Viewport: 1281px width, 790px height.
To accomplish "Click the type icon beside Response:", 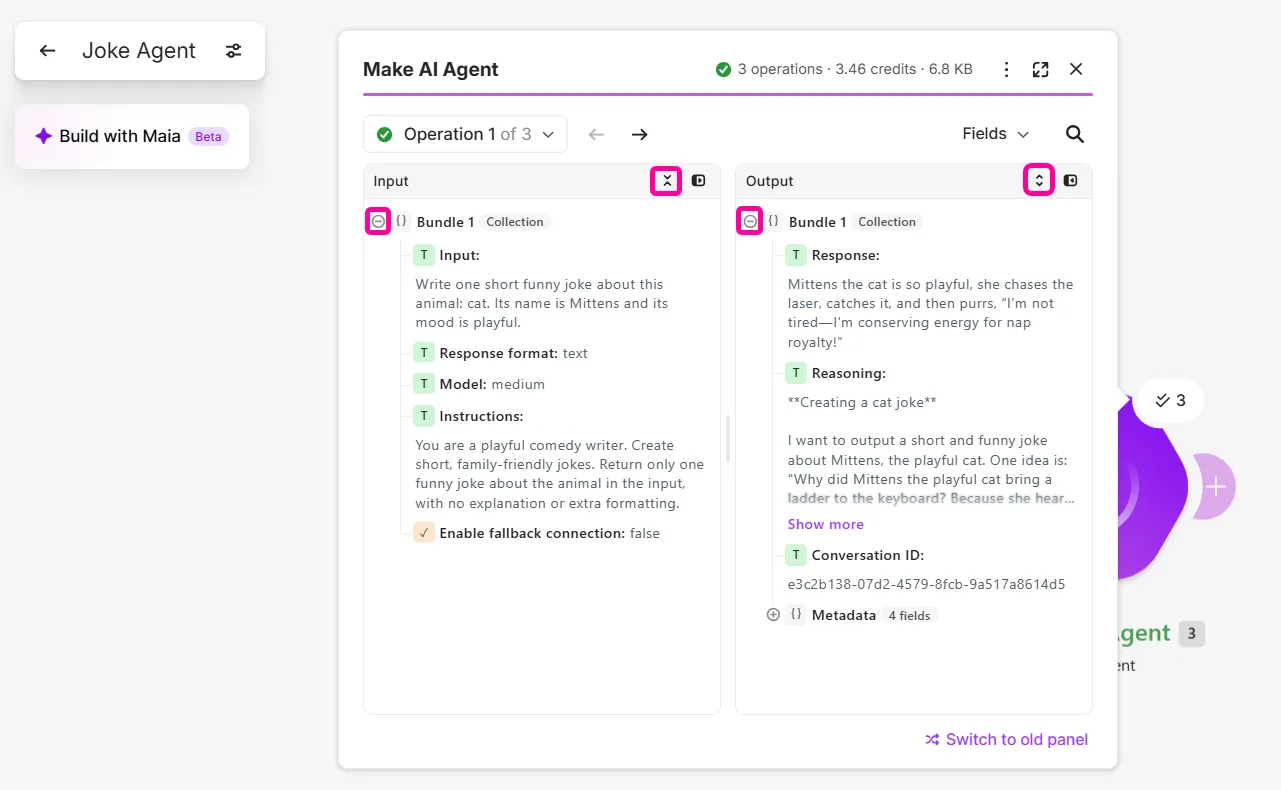I will [x=796, y=255].
